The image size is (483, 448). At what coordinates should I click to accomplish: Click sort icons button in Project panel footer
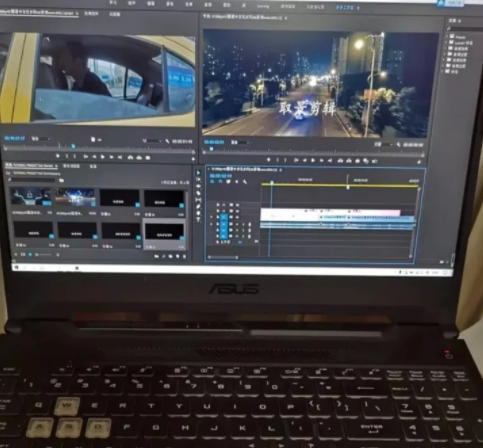pos(58,255)
